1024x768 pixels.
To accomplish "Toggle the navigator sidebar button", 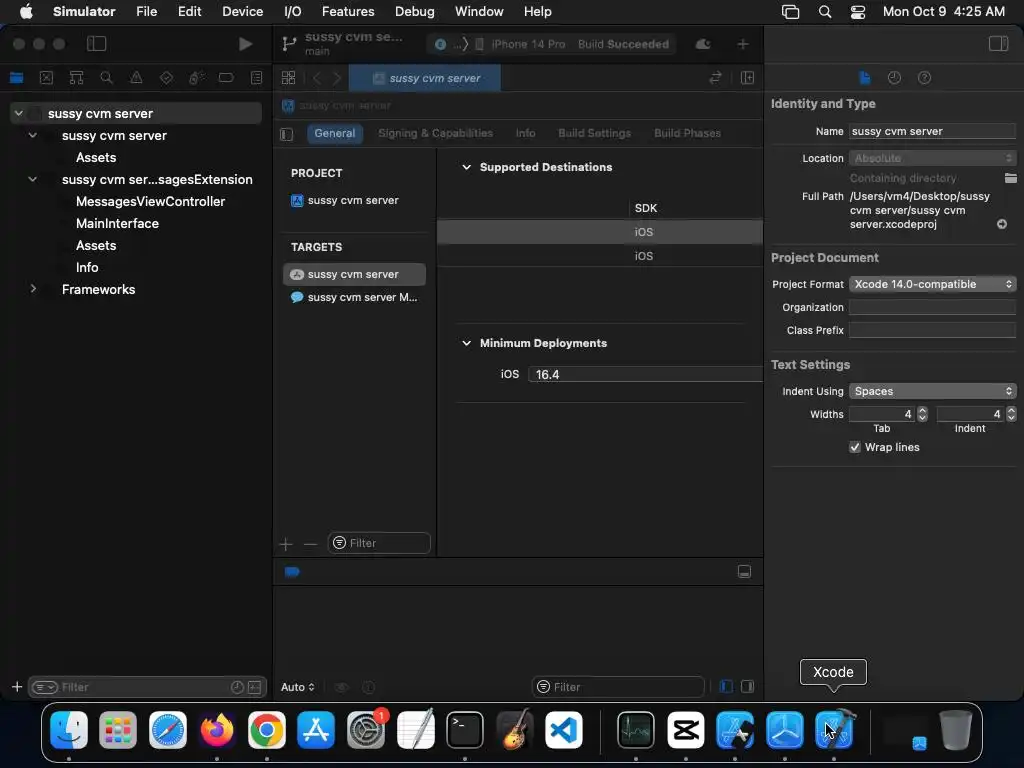I will tap(97, 44).
